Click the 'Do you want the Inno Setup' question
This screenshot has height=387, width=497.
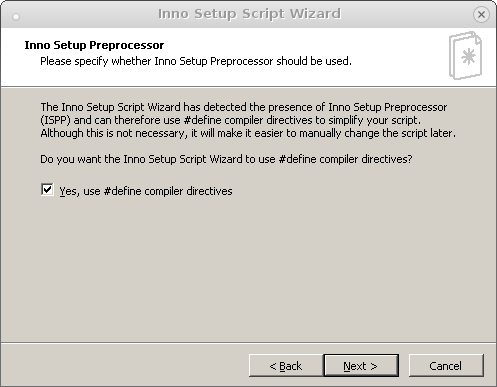click(226, 159)
